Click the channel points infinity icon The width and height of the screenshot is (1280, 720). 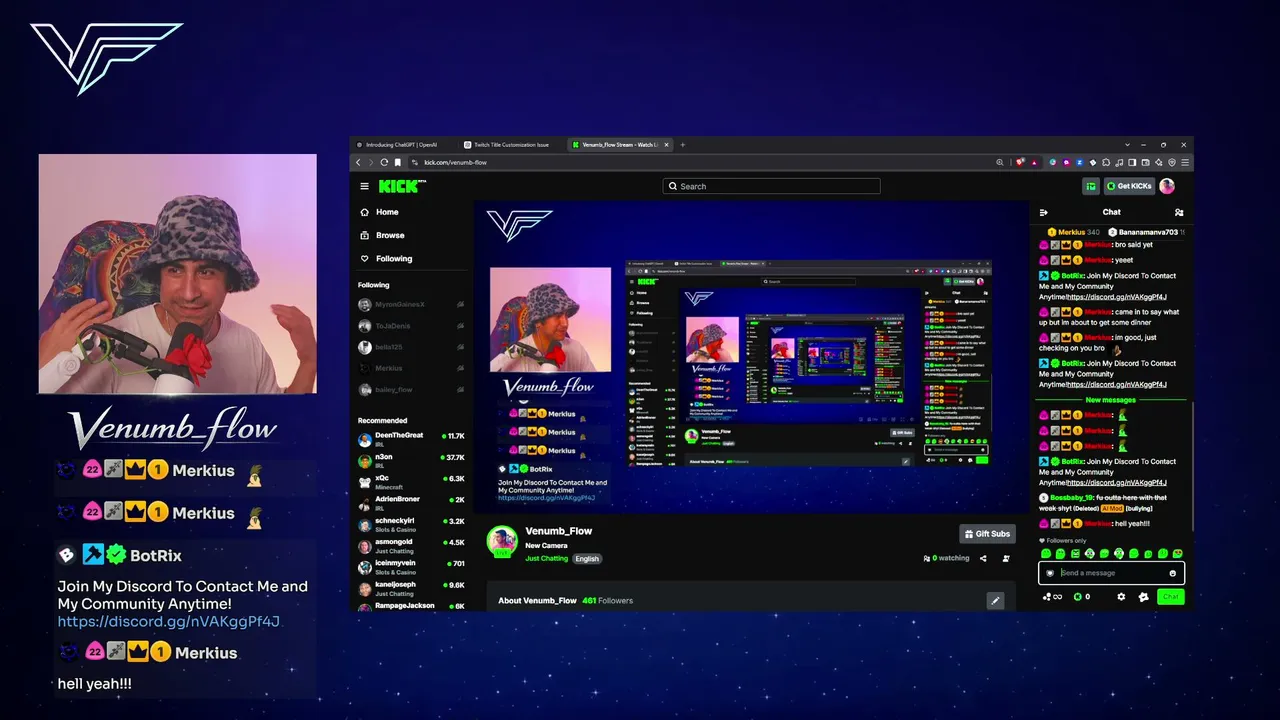pyautogui.click(x=1052, y=597)
